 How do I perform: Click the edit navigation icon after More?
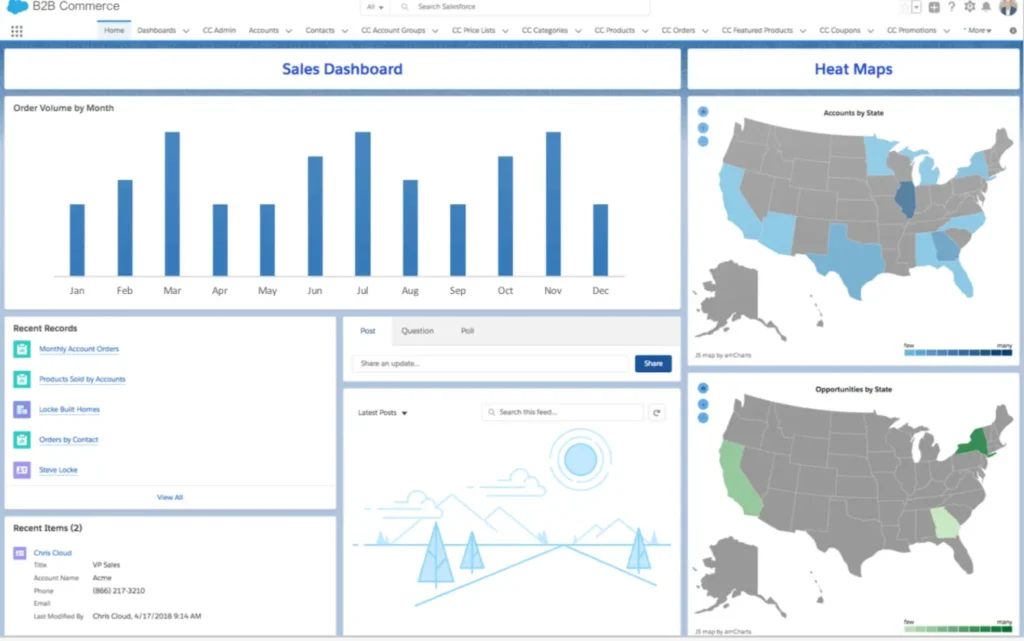[1013, 31]
